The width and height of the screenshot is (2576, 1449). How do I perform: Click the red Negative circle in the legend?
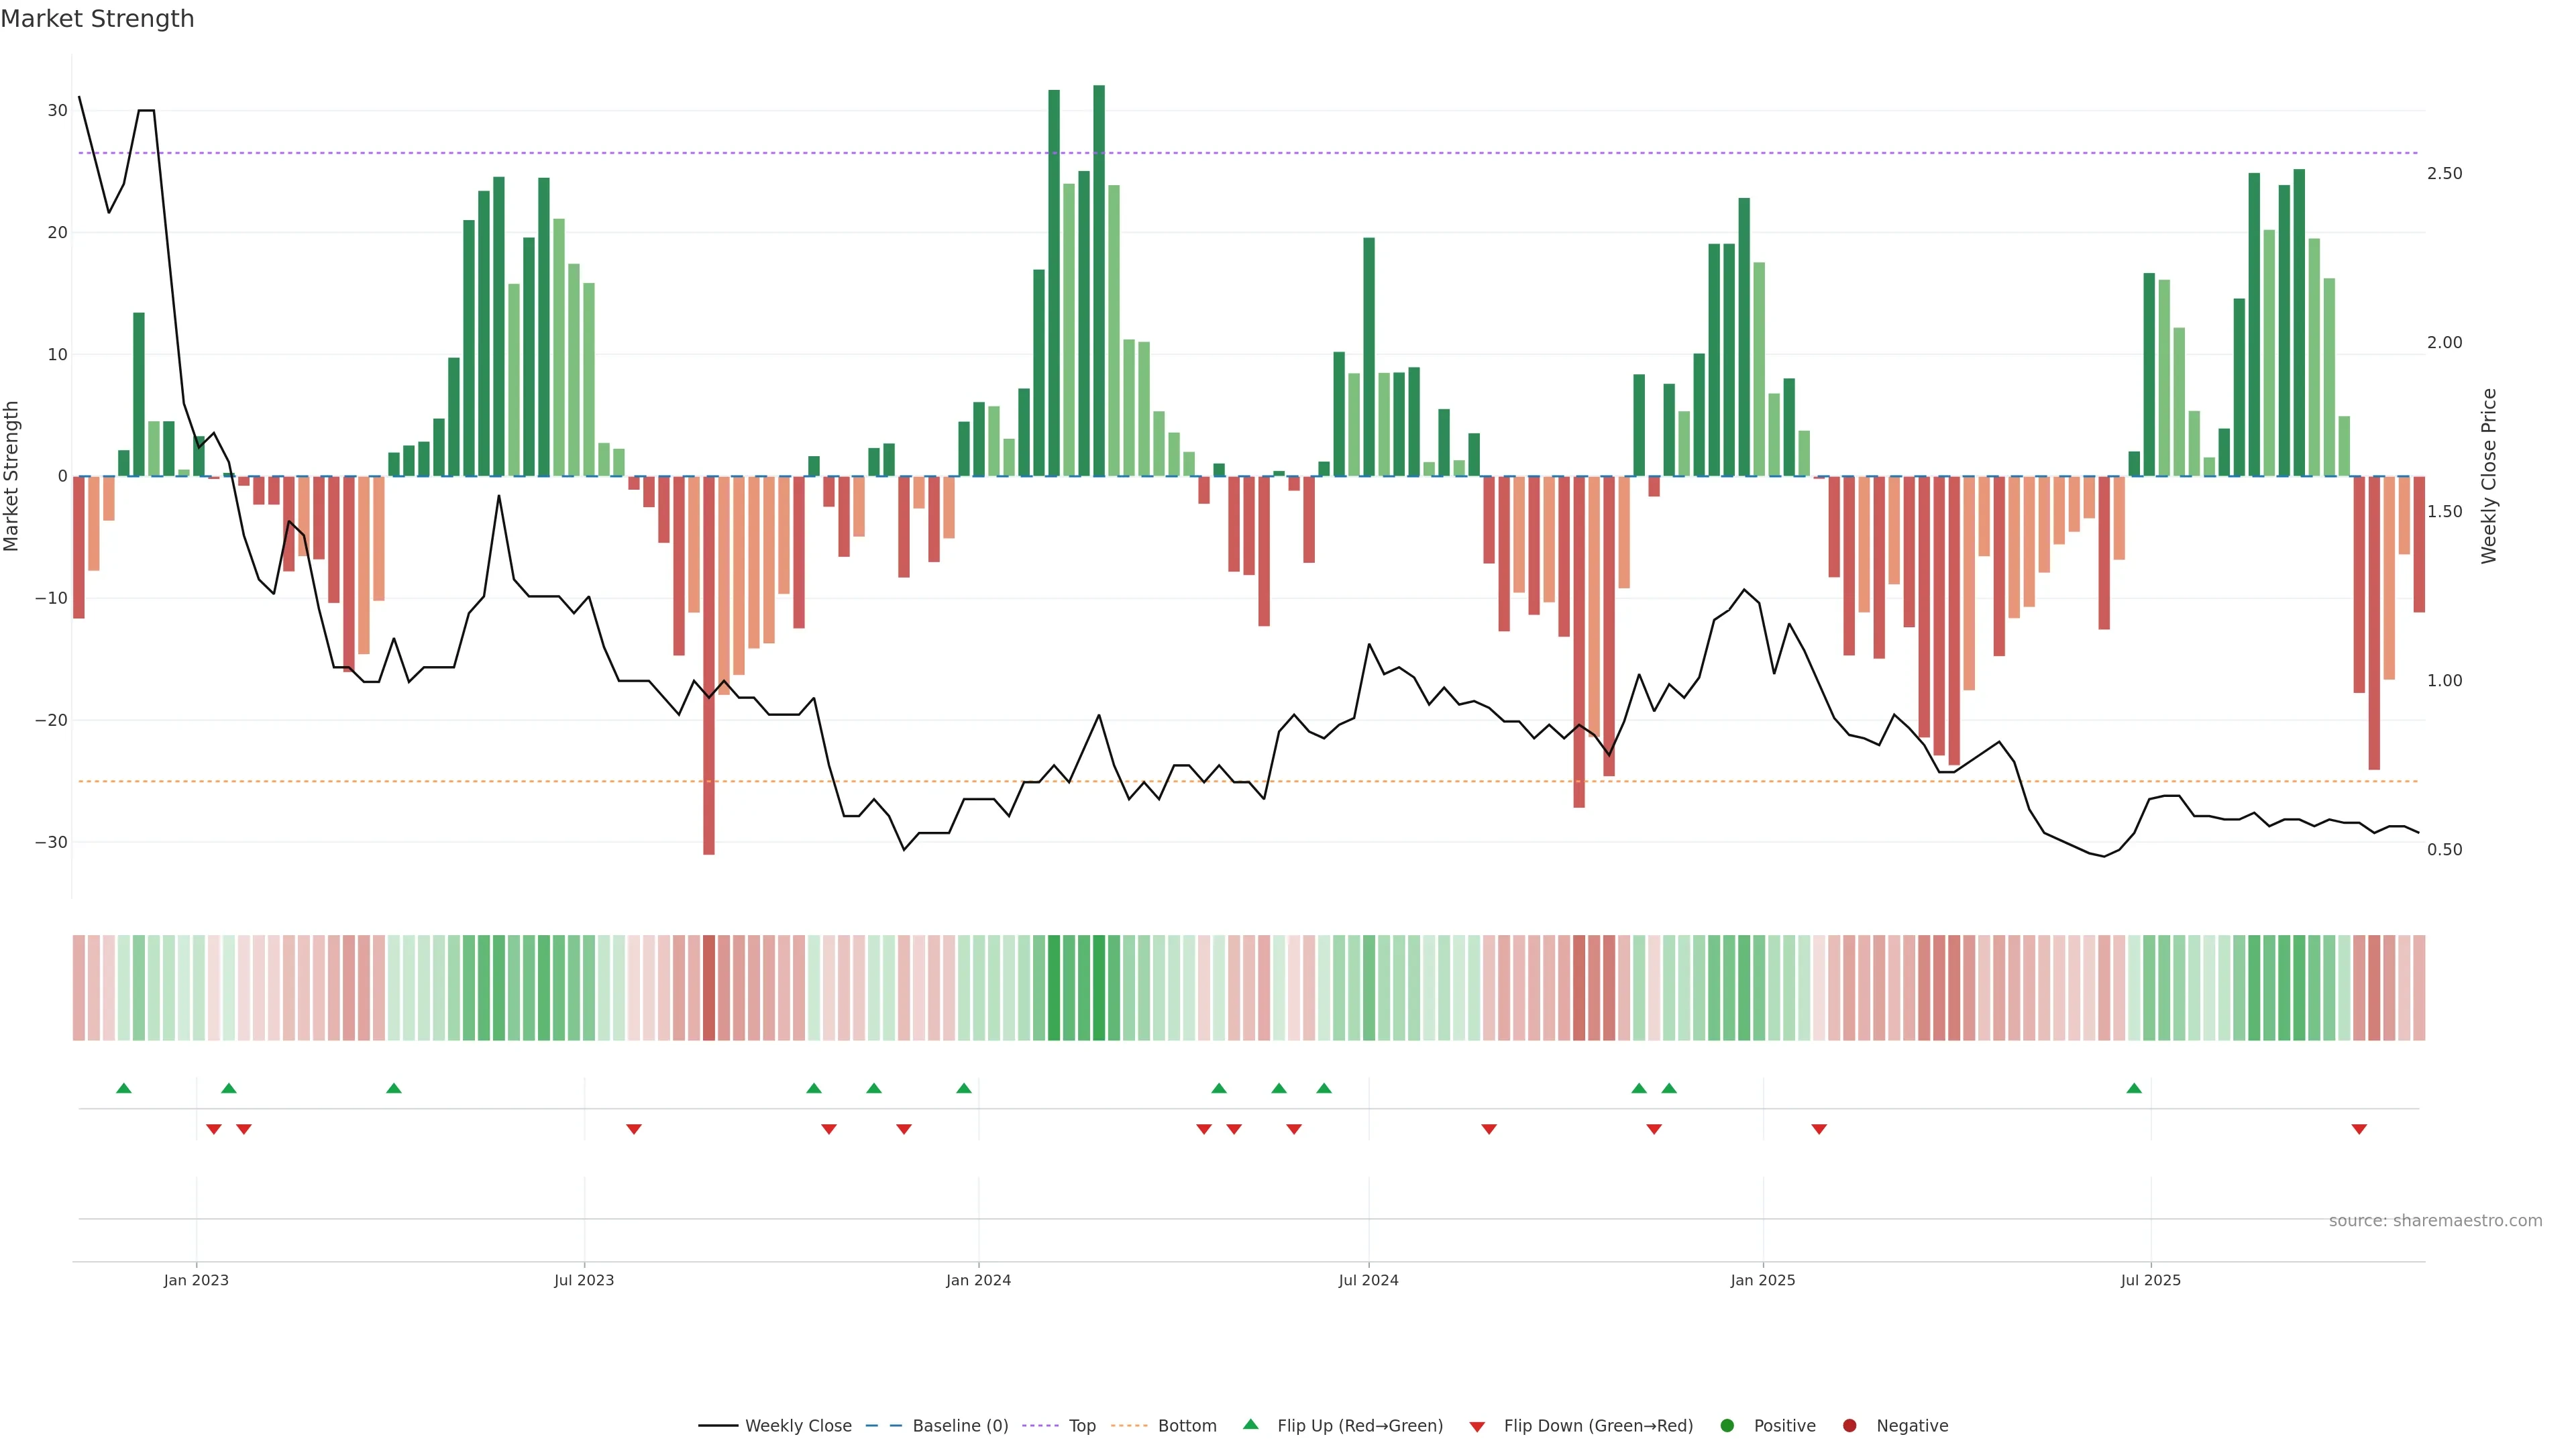coord(1849,1426)
